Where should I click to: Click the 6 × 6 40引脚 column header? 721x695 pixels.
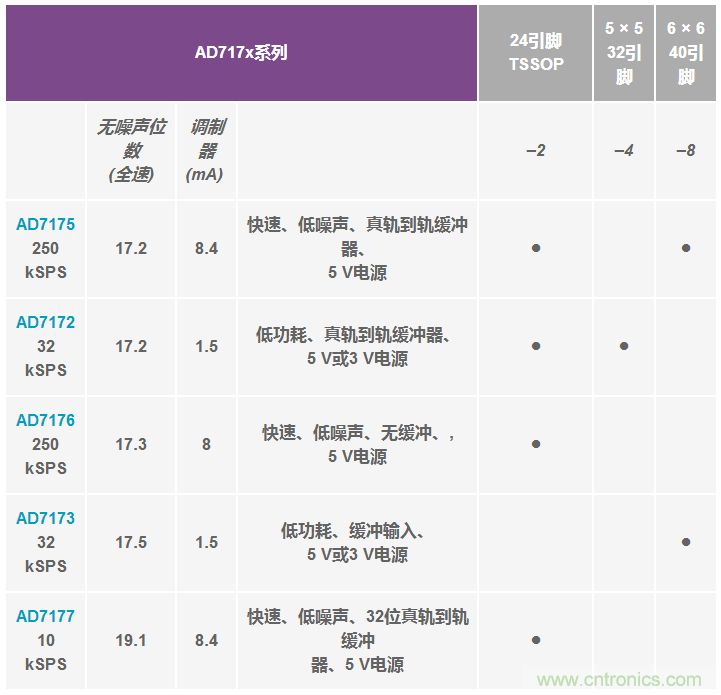(686, 52)
